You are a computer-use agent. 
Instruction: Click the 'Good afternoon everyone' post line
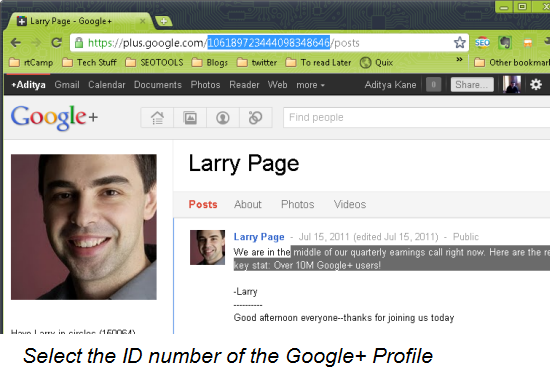344,318
